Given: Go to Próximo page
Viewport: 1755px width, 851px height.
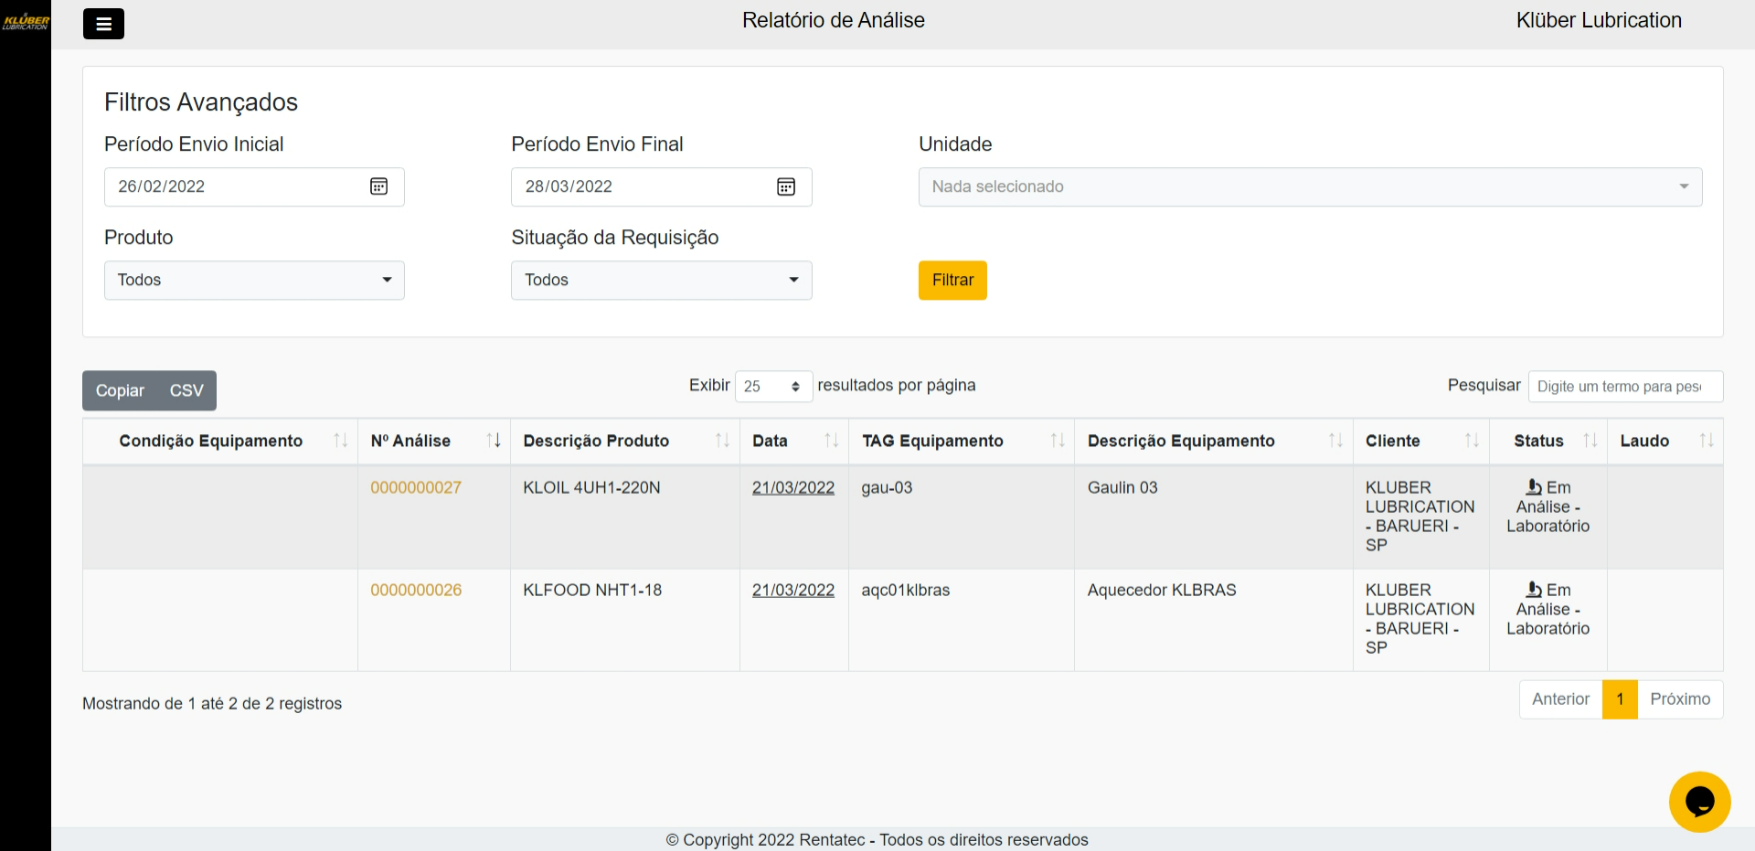Looking at the screenshot, I should coord(1679,699).
